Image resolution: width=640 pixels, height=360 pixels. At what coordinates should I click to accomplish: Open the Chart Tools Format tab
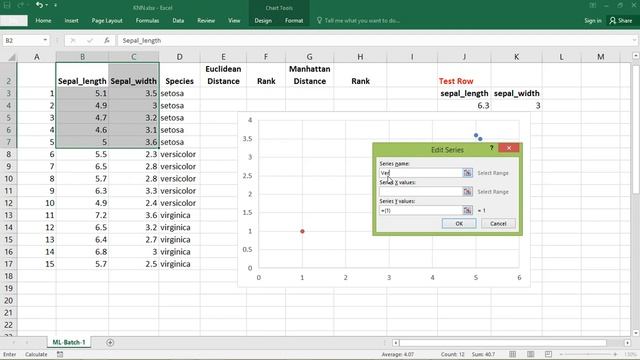(x=294, y=20)
